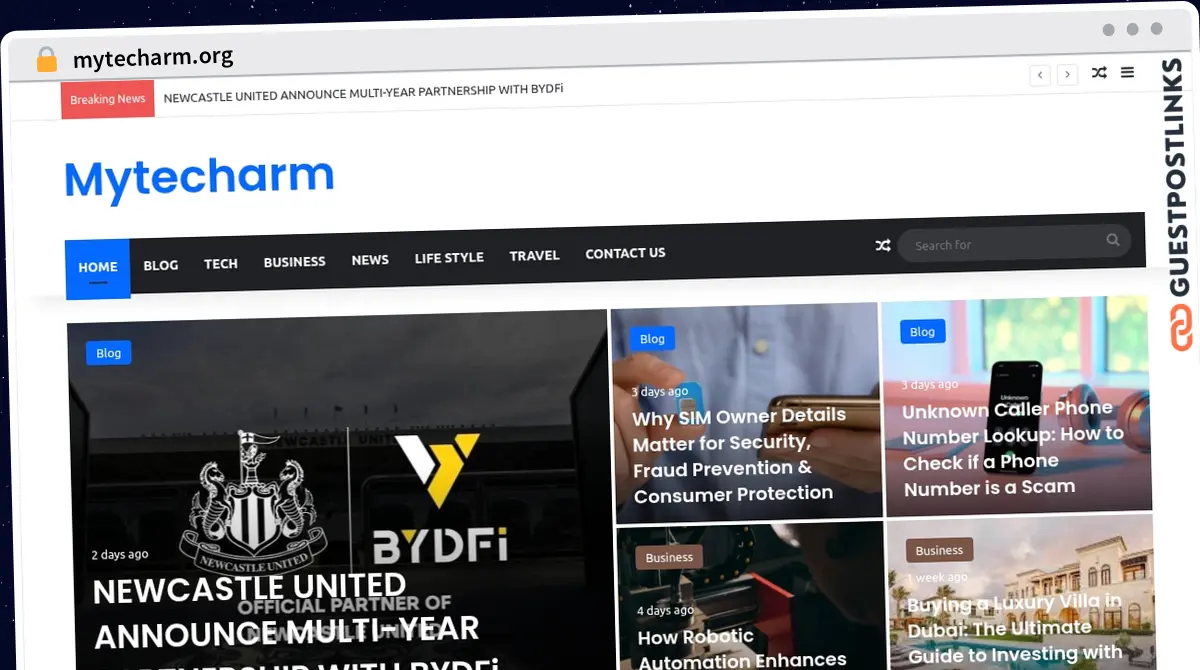1200x670 pixels.
Task: Go to previous breaking news item
Action: pos(1040,75)
